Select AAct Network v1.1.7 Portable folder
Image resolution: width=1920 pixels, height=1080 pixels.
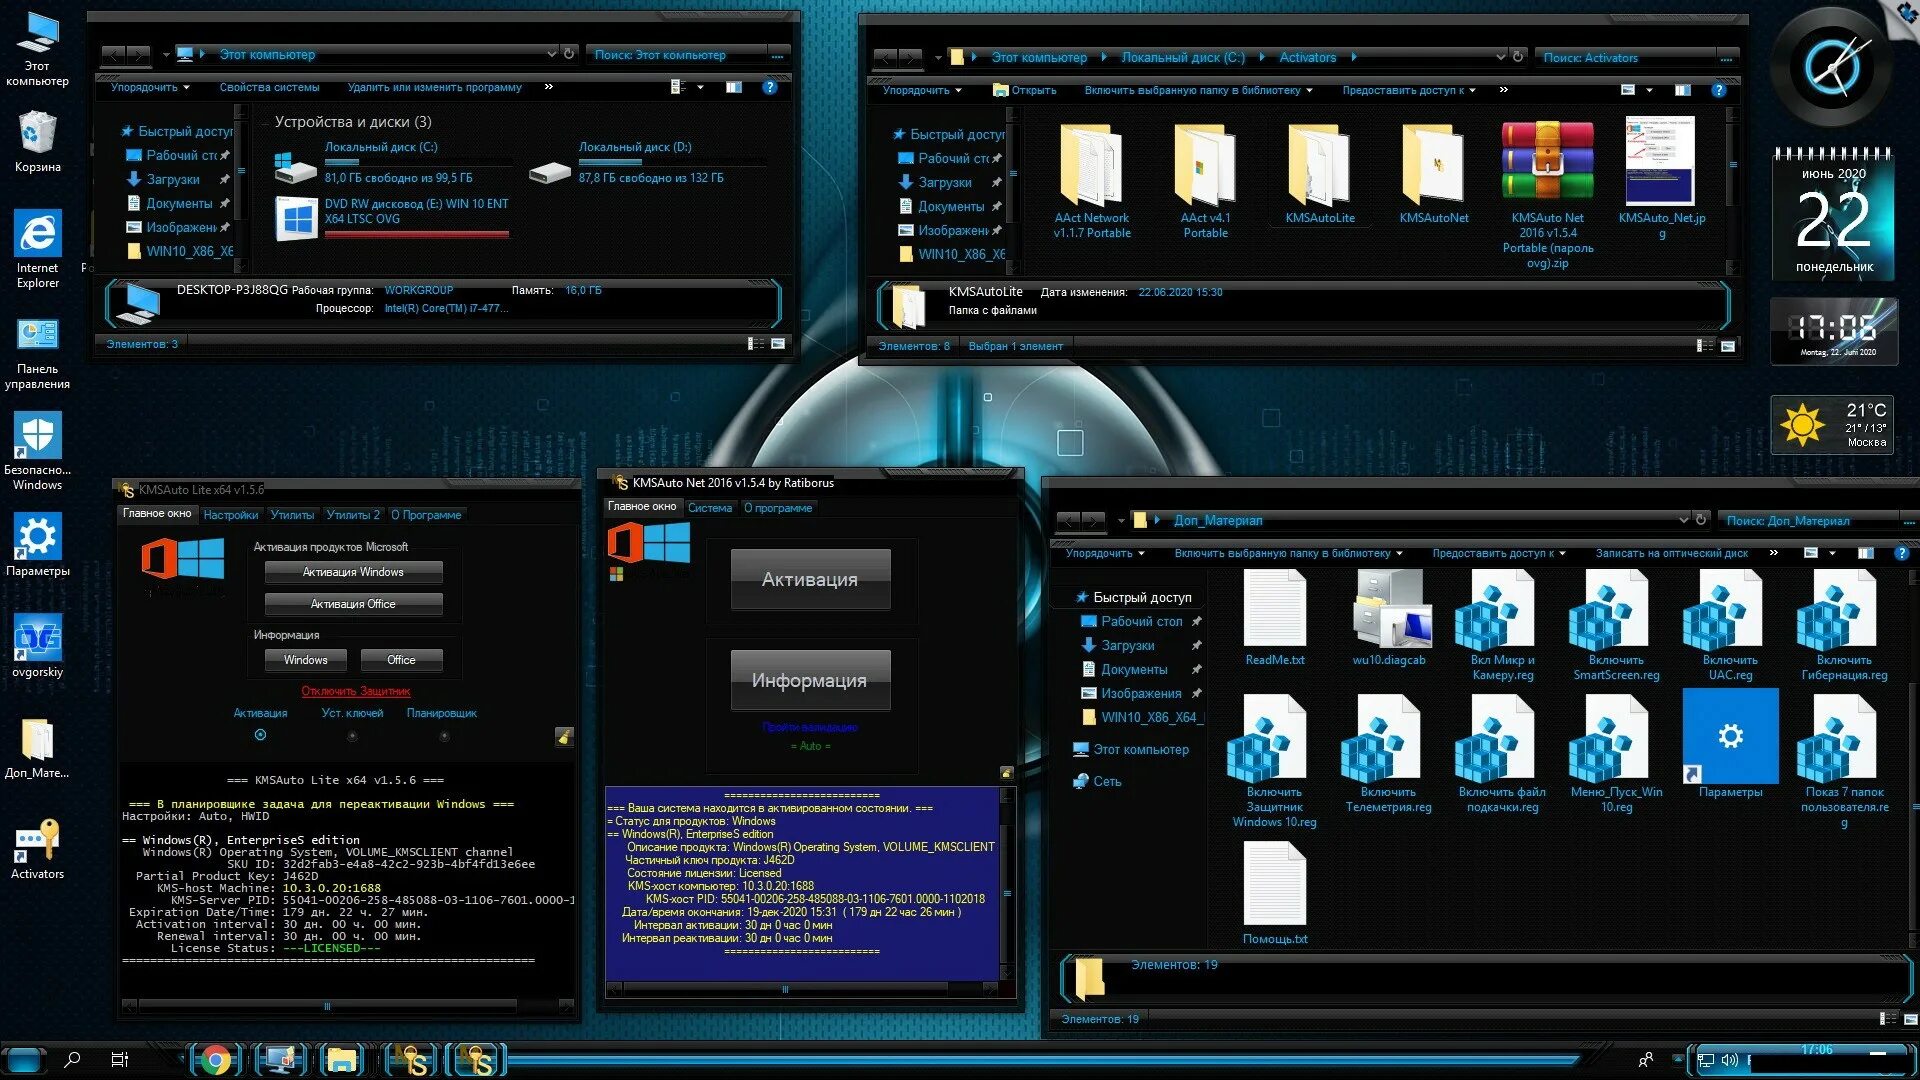1091,182
